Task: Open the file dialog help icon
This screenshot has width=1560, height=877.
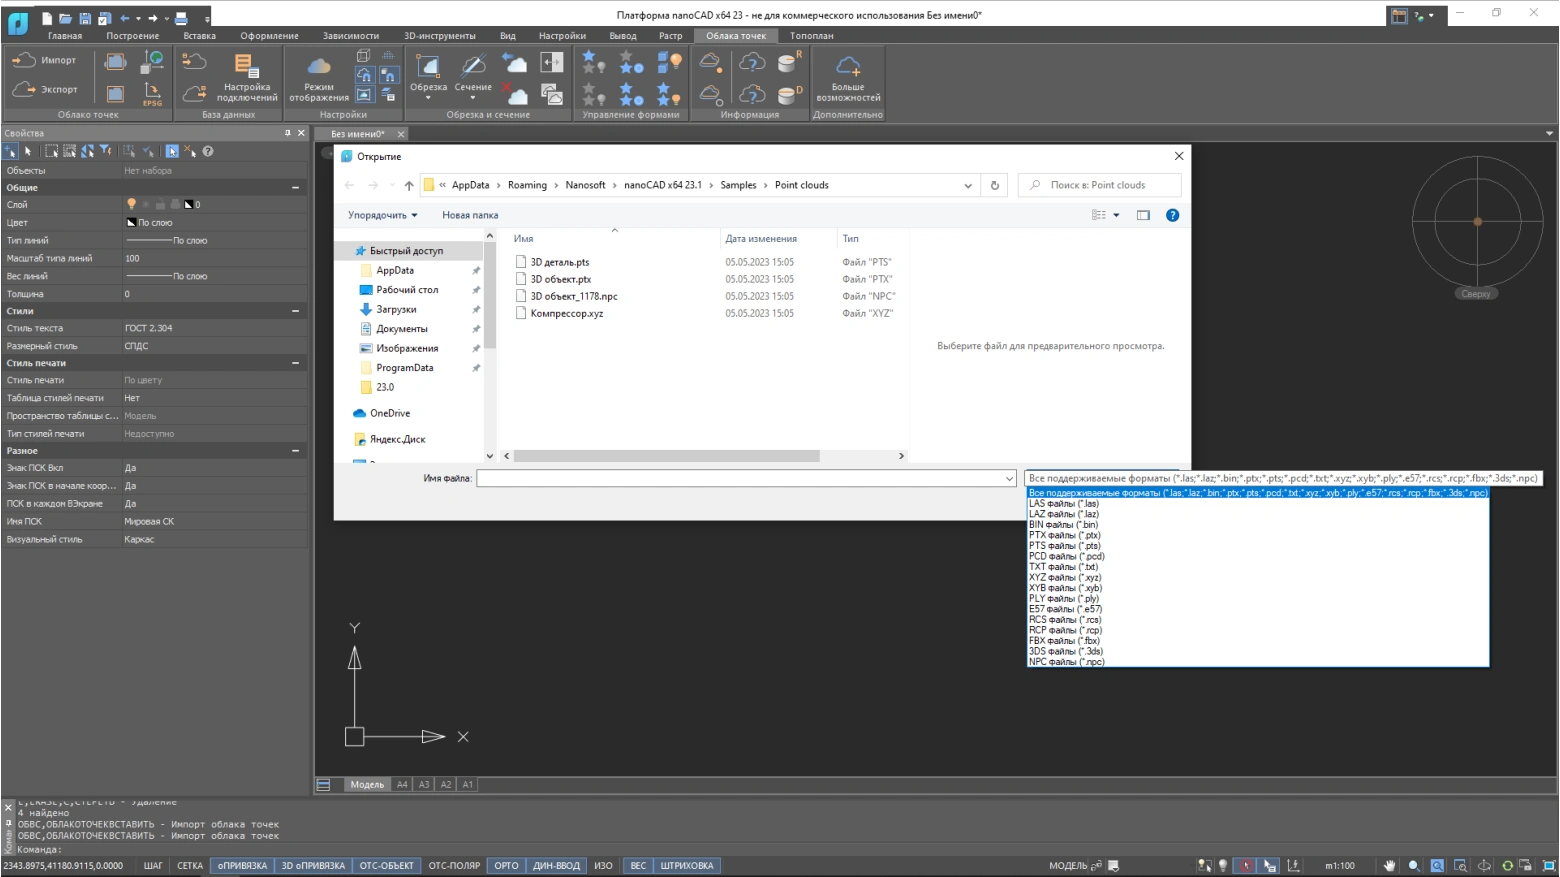Action: [x=1172, y=215]
